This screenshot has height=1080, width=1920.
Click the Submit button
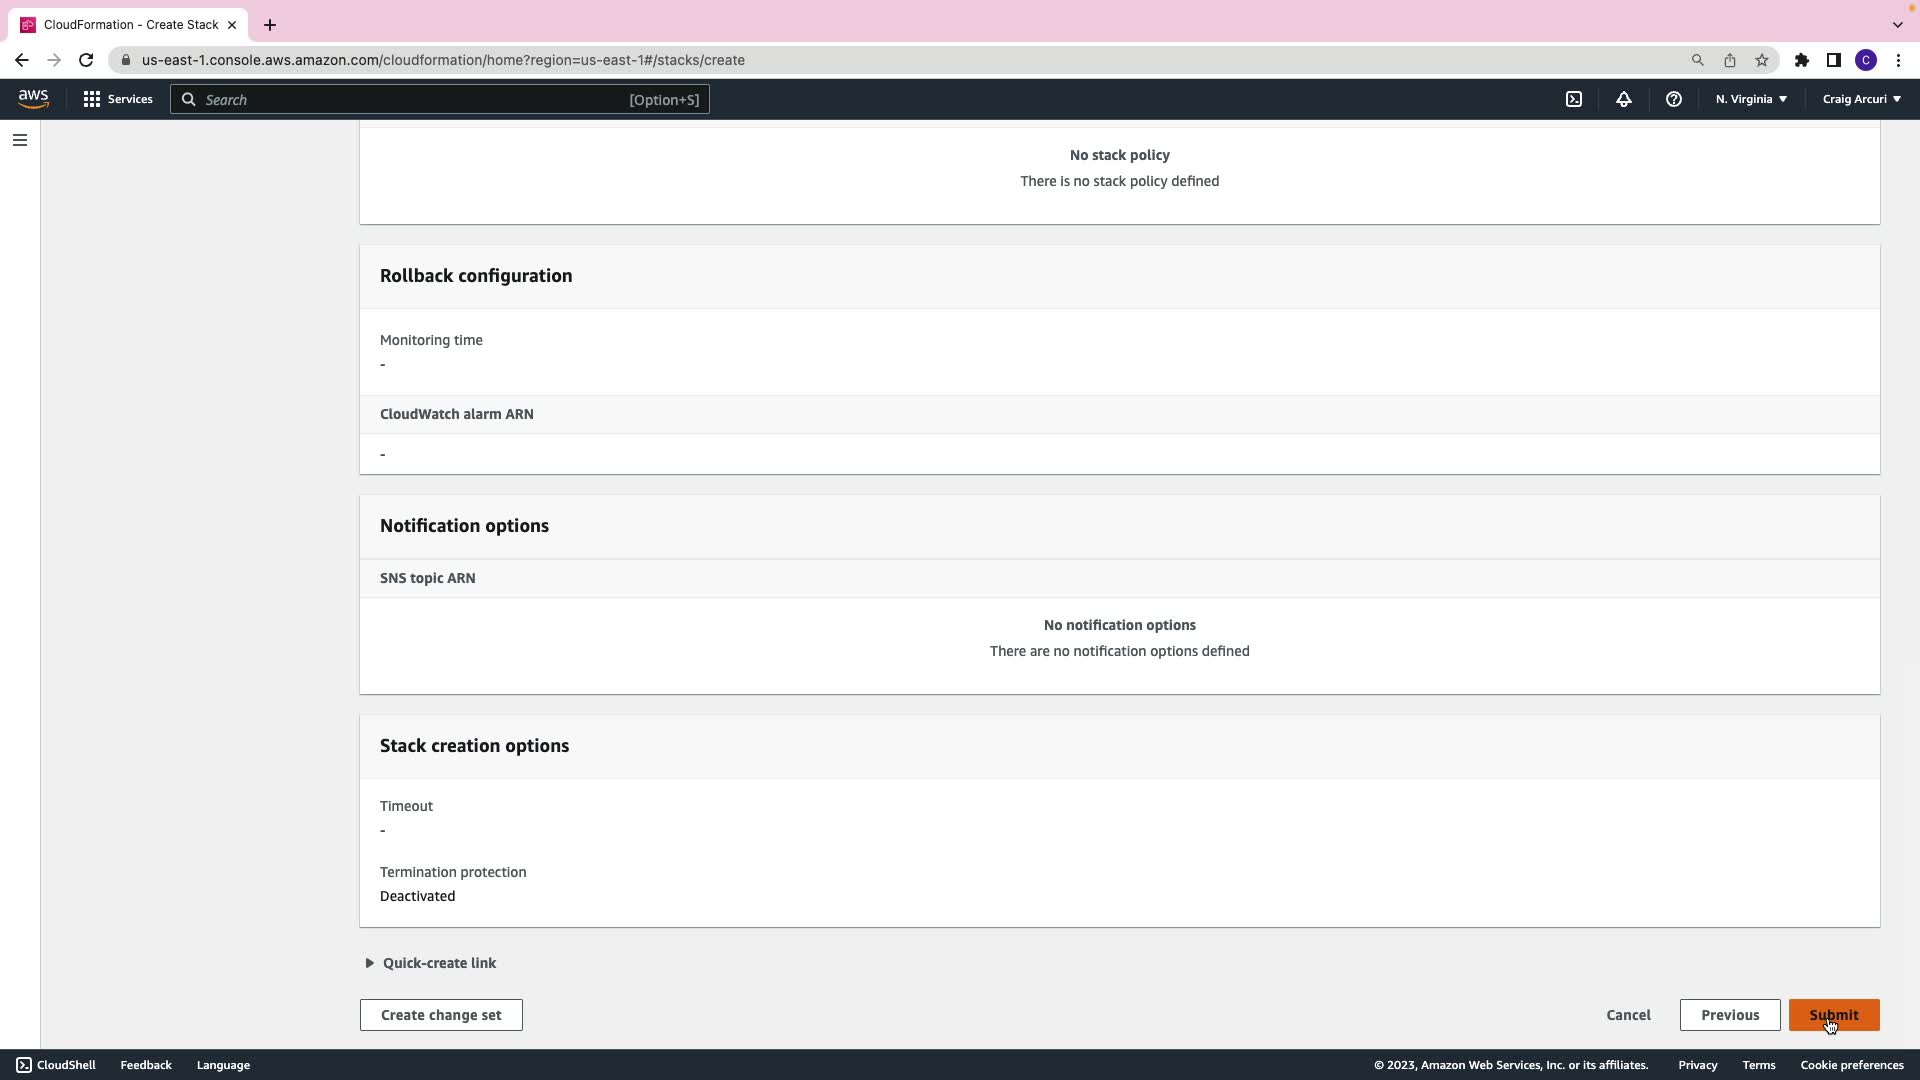coord(1833,1015)
